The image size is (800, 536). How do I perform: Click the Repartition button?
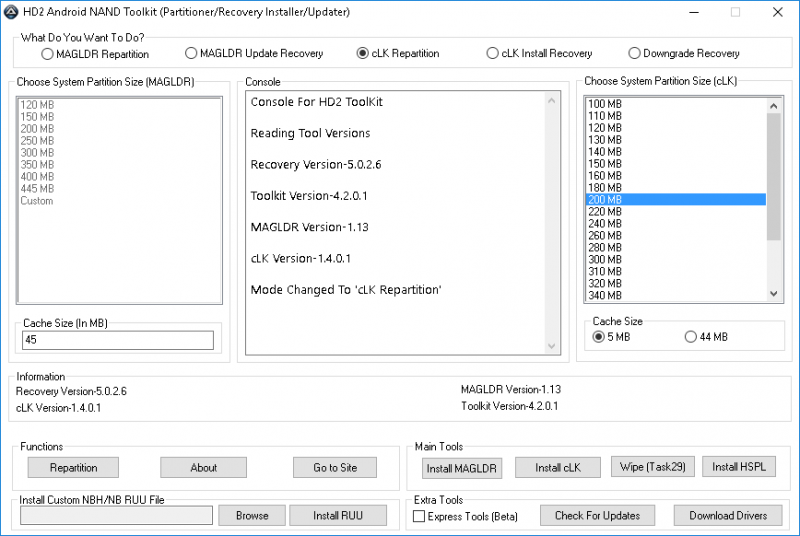[73, 468]
